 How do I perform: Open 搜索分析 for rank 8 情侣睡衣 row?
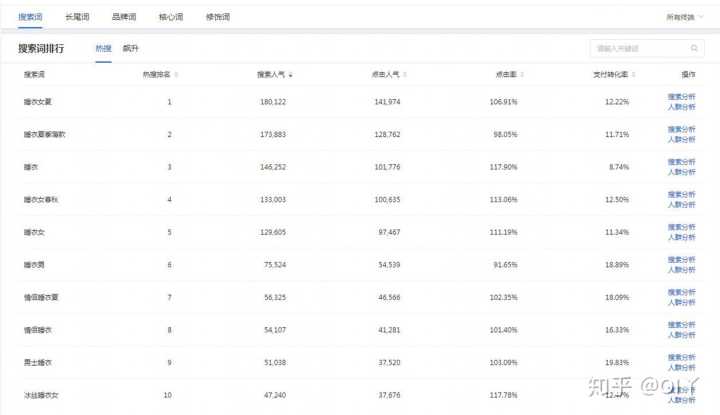[x=681, y=325]
